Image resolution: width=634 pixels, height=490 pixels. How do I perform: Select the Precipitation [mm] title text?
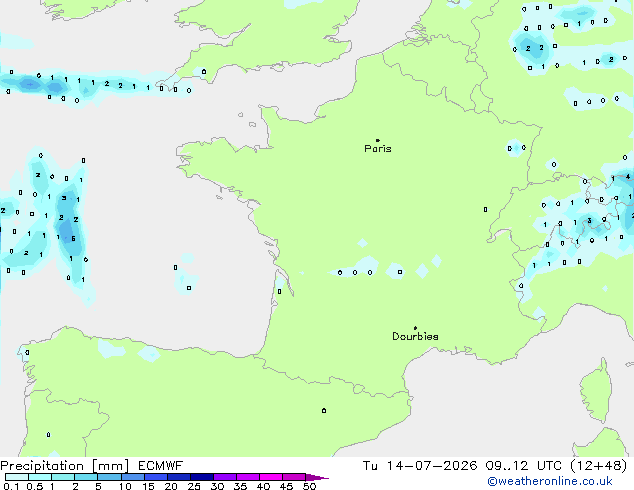pos(65,466)
